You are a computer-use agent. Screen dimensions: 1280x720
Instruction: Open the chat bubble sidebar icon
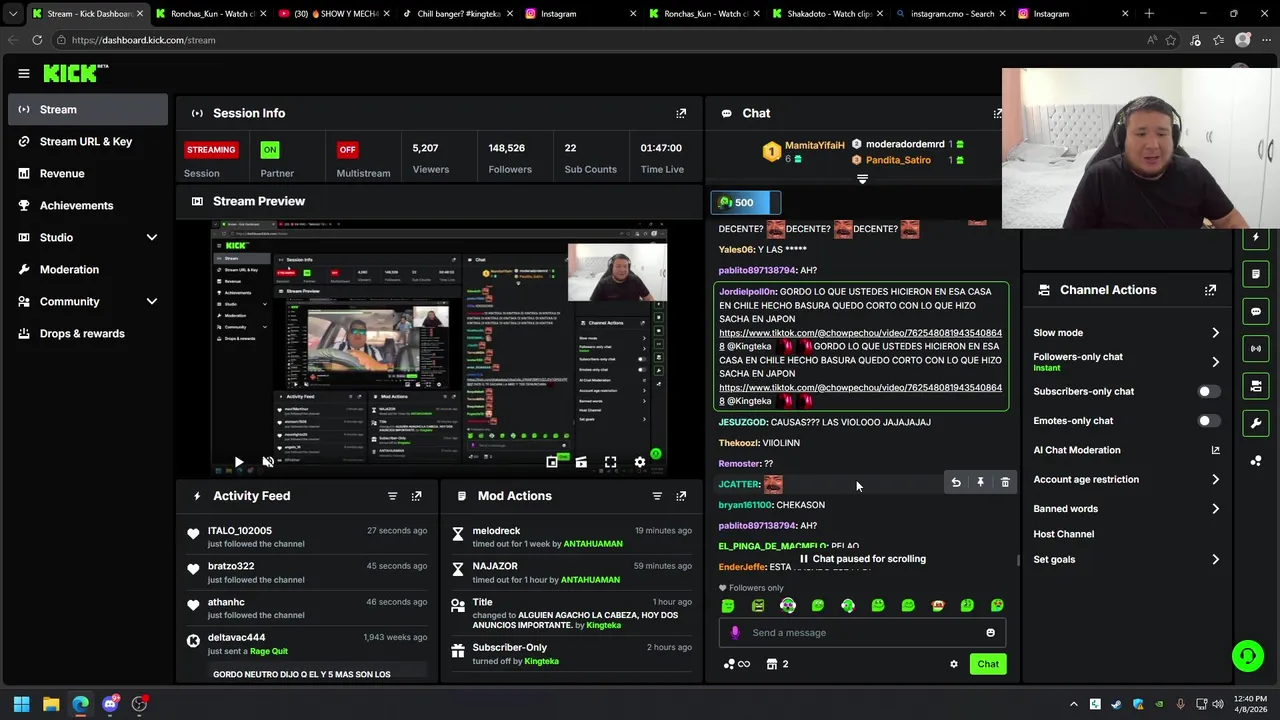(x=1256, y=311)
